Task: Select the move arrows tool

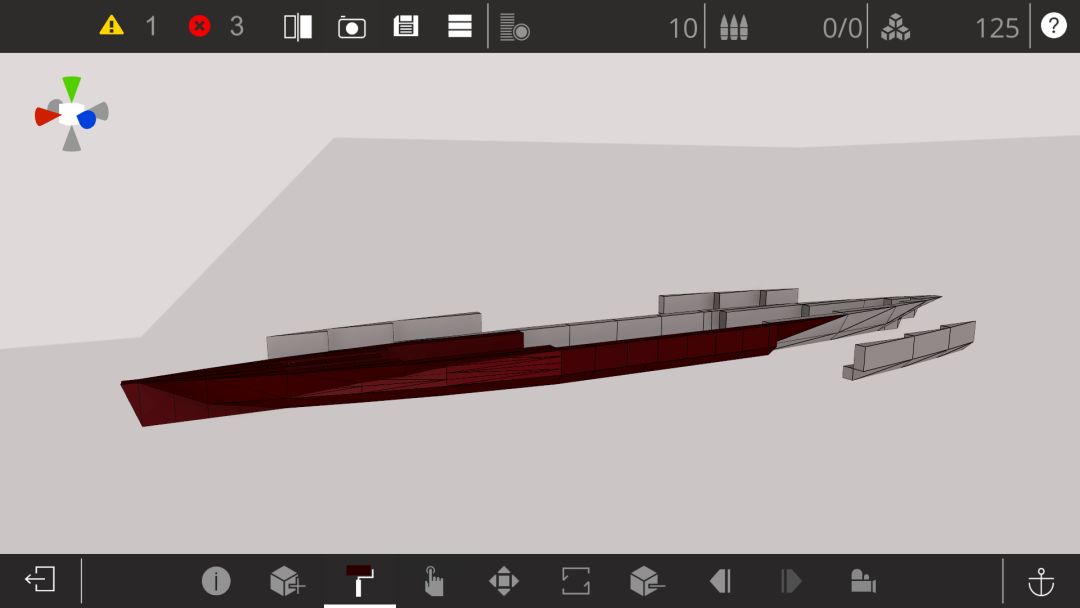Action: point(503,580)
